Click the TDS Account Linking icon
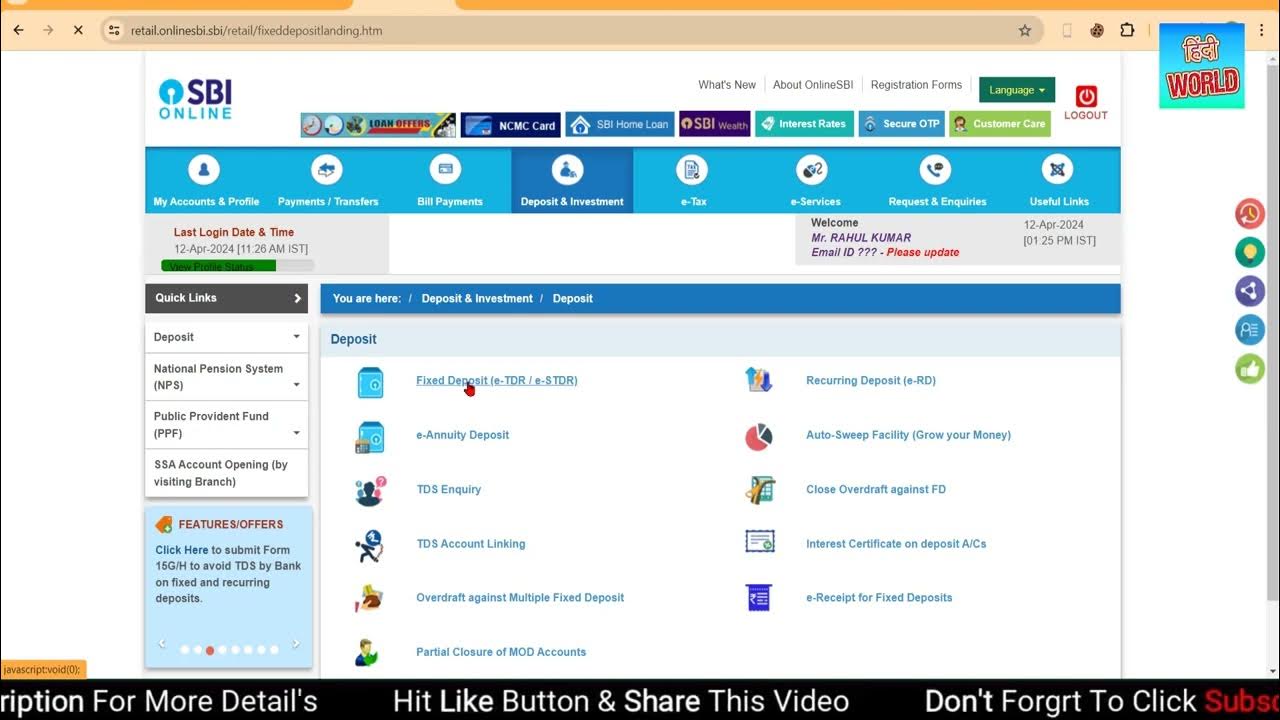The height and width of the screenshot is (720, 1280). click(x=369, y=546)
